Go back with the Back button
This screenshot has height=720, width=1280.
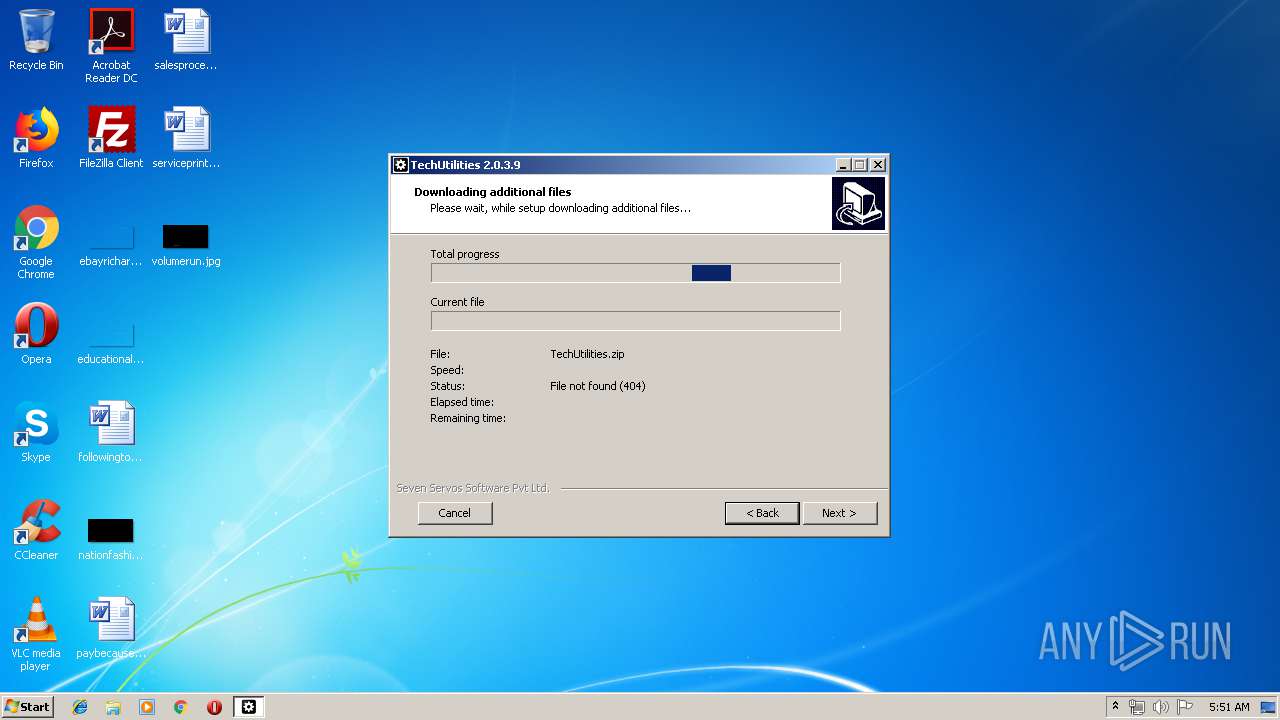tap(762, 513)
